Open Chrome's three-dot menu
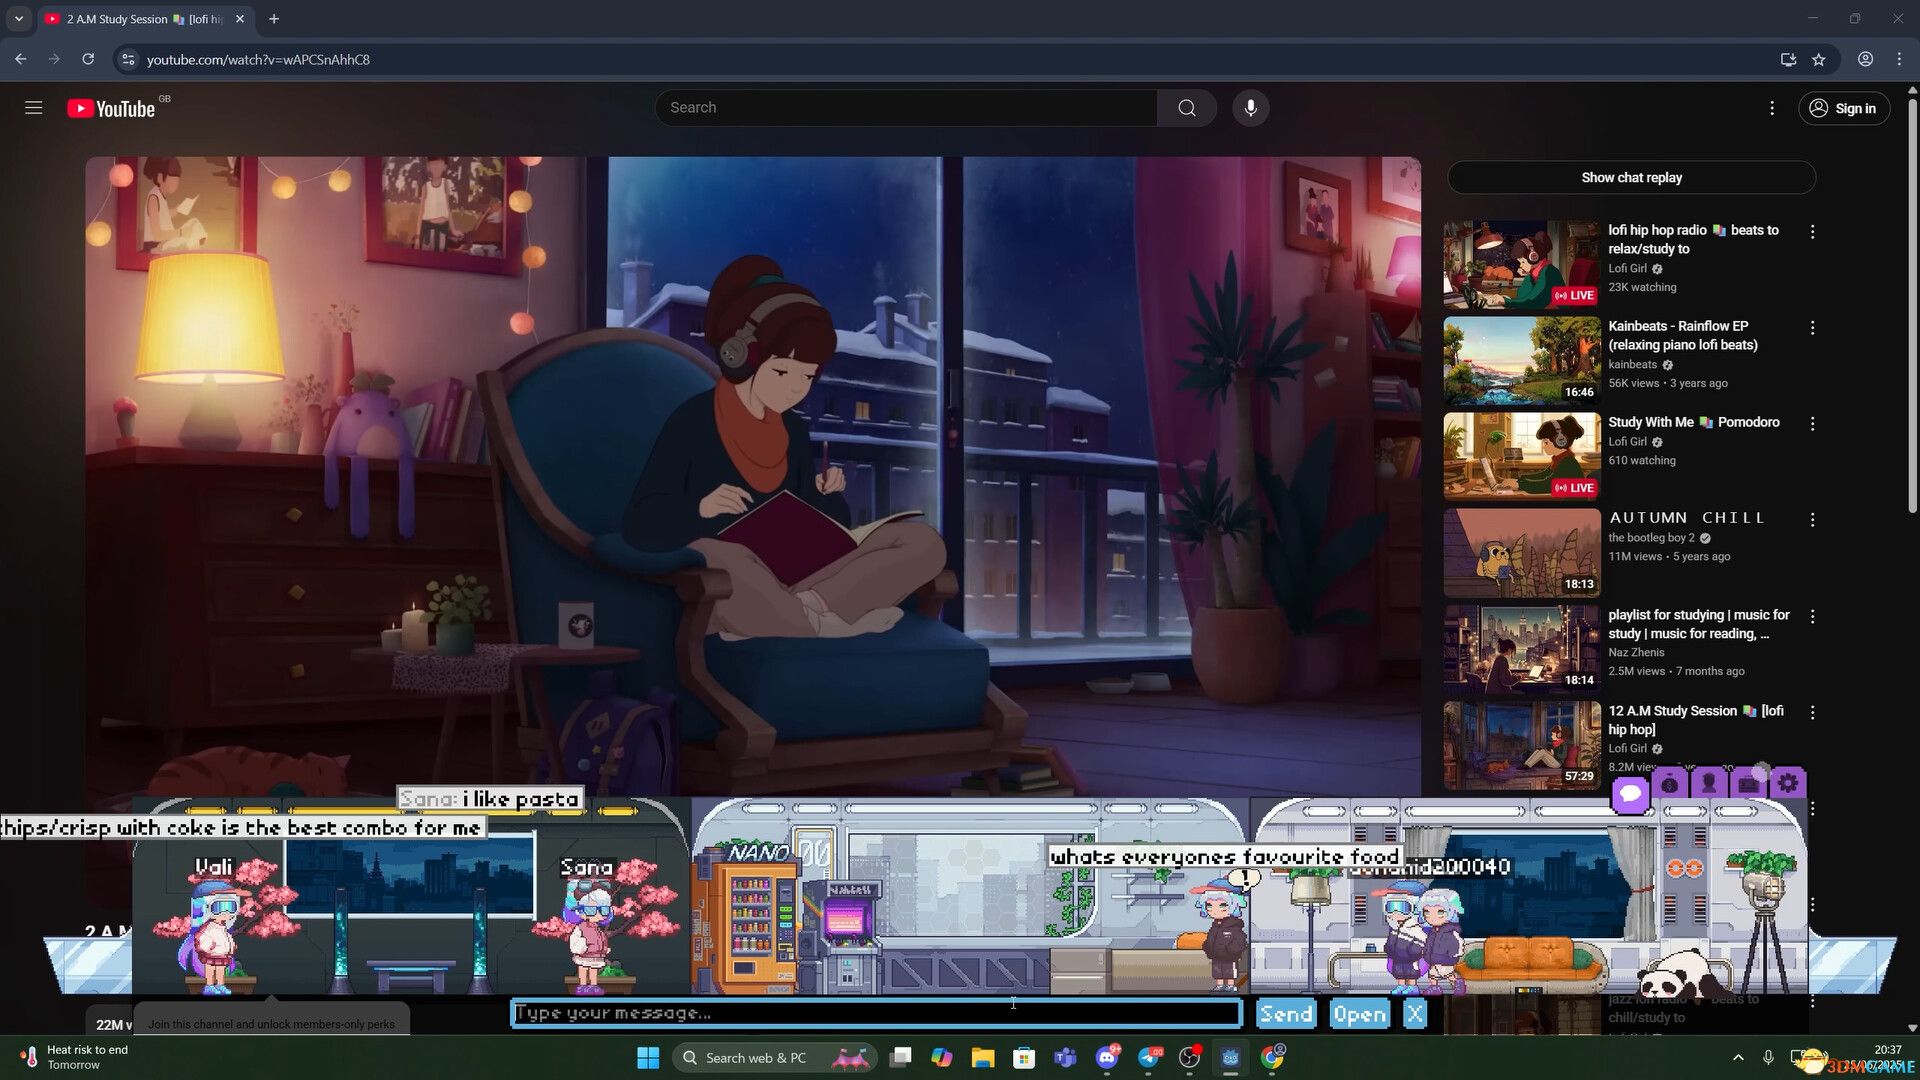 [1899, 59]
